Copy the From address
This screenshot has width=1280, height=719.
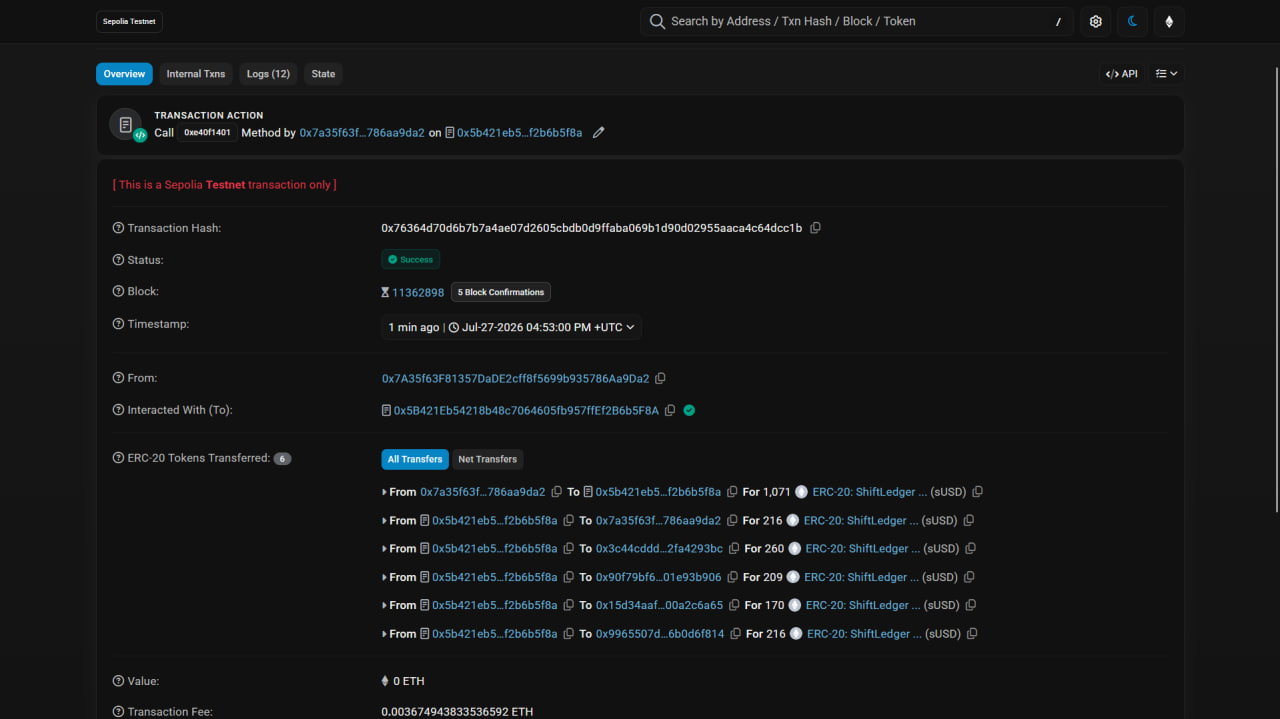(660, 379)
